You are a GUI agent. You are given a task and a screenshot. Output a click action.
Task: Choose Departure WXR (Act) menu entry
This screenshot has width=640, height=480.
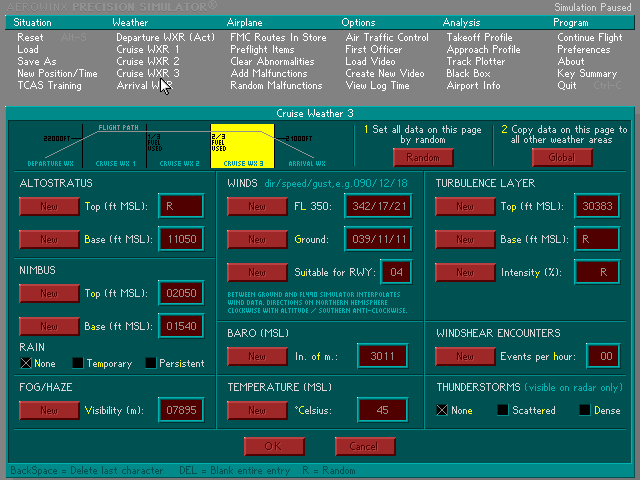[165, 37]
